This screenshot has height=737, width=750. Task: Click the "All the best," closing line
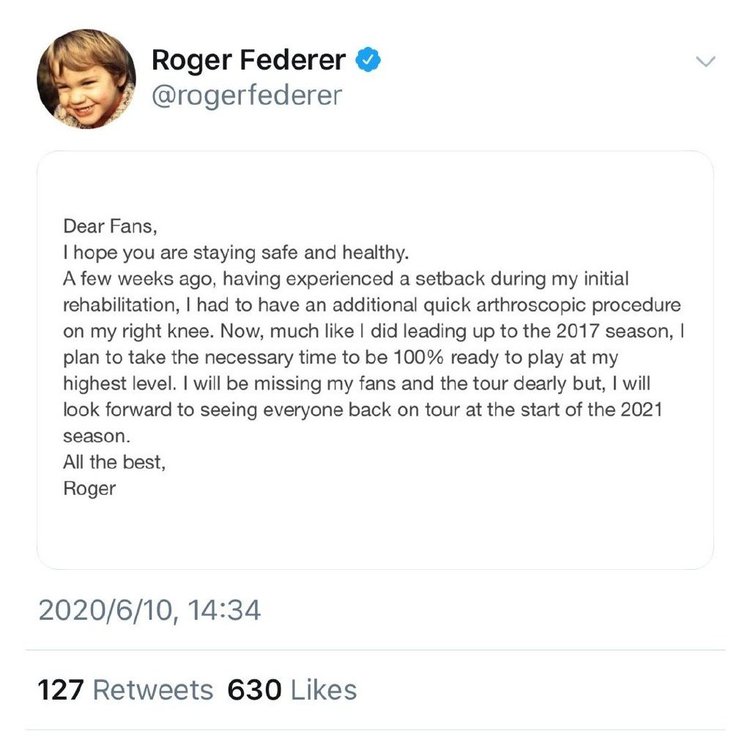115,463
